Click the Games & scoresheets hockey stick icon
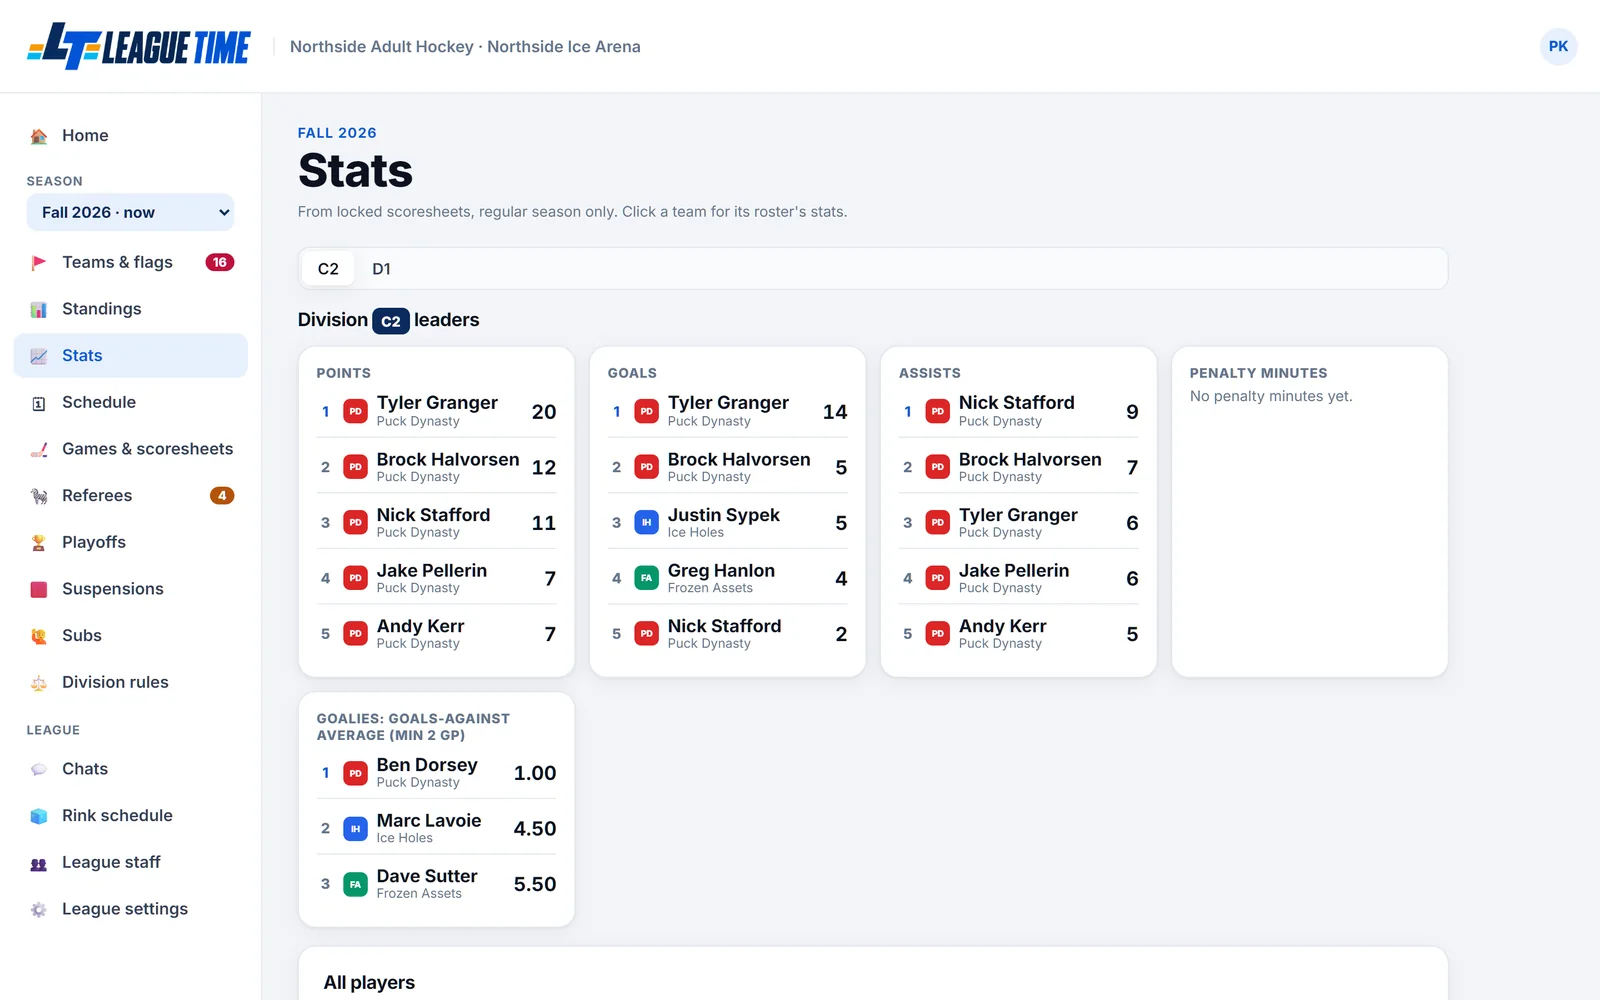The image size is (1600, 1000). (x=39, y=449)
